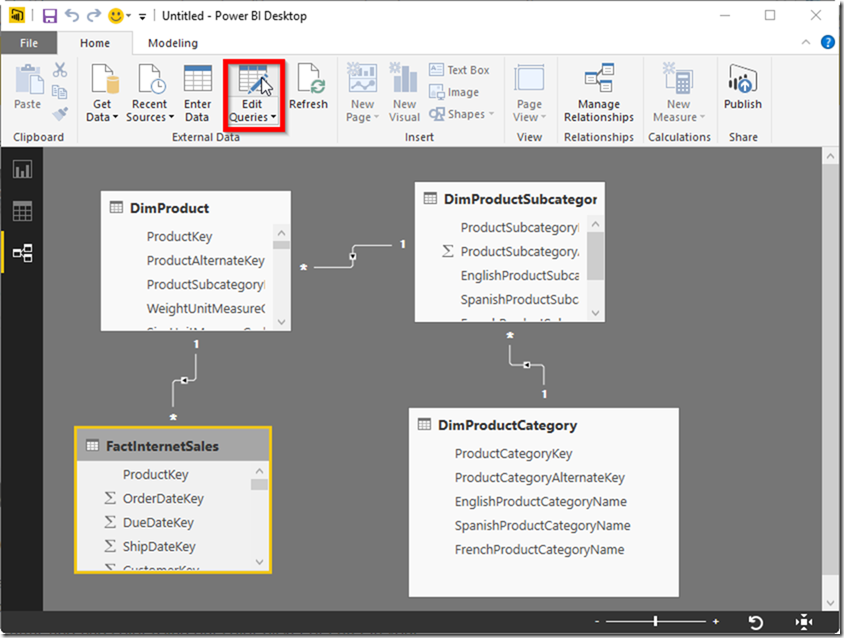Viewport: 844px width, 638px height.
Task: Select the Format Painter brush icon
Action: pyautogui.click(x=60, y=114)
